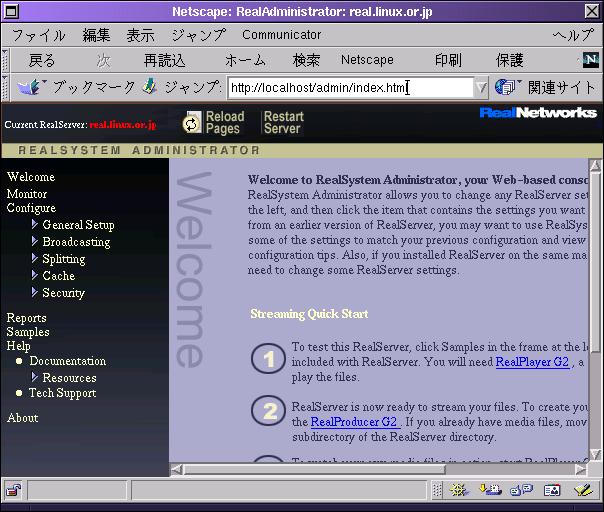604x512 pixels.
Task: Open Reports in the sidebar
Action: pos(26,318)
